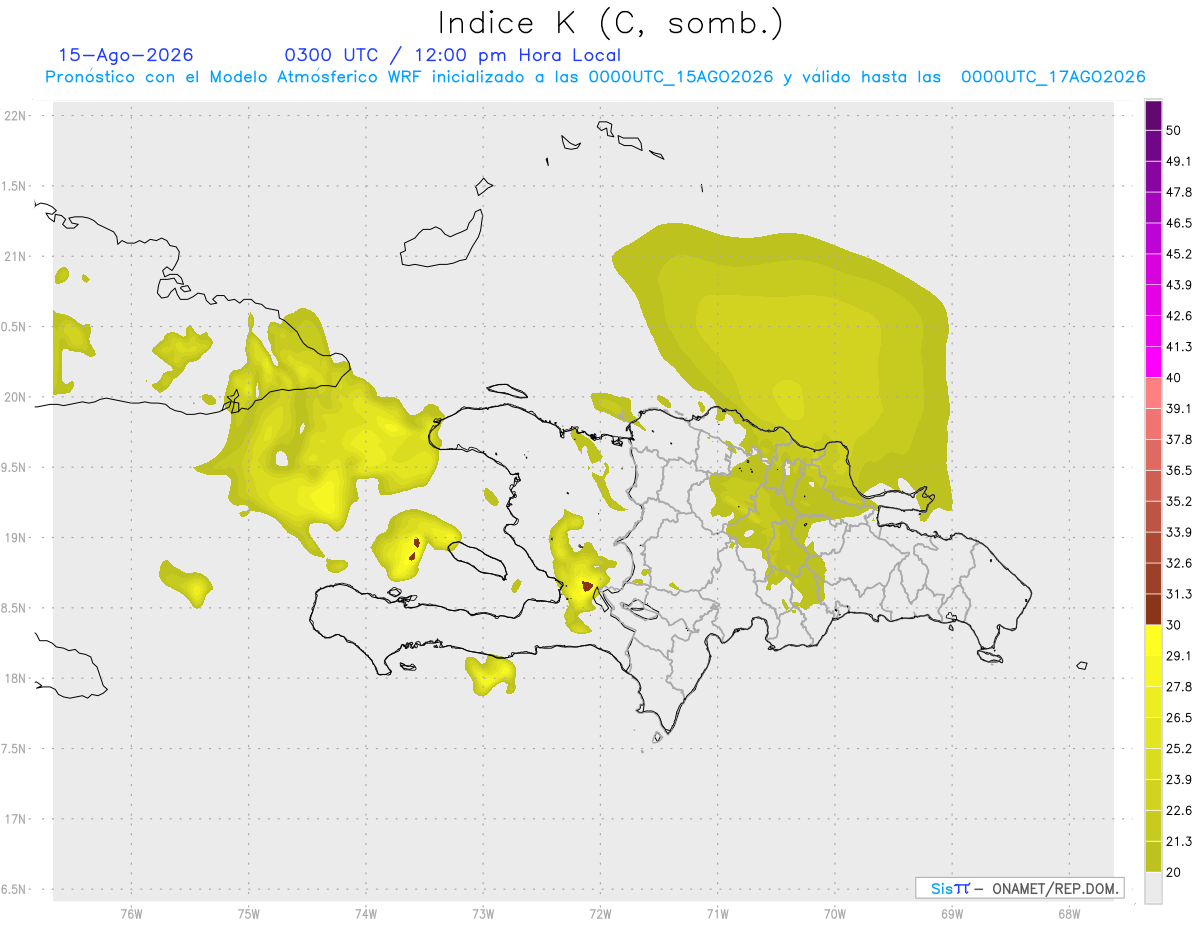Image resolution: width=1200 pixels, height=927 pixels.
Task: Pick the dark purple swatch above the 50 label
Action: [1154, 115]
